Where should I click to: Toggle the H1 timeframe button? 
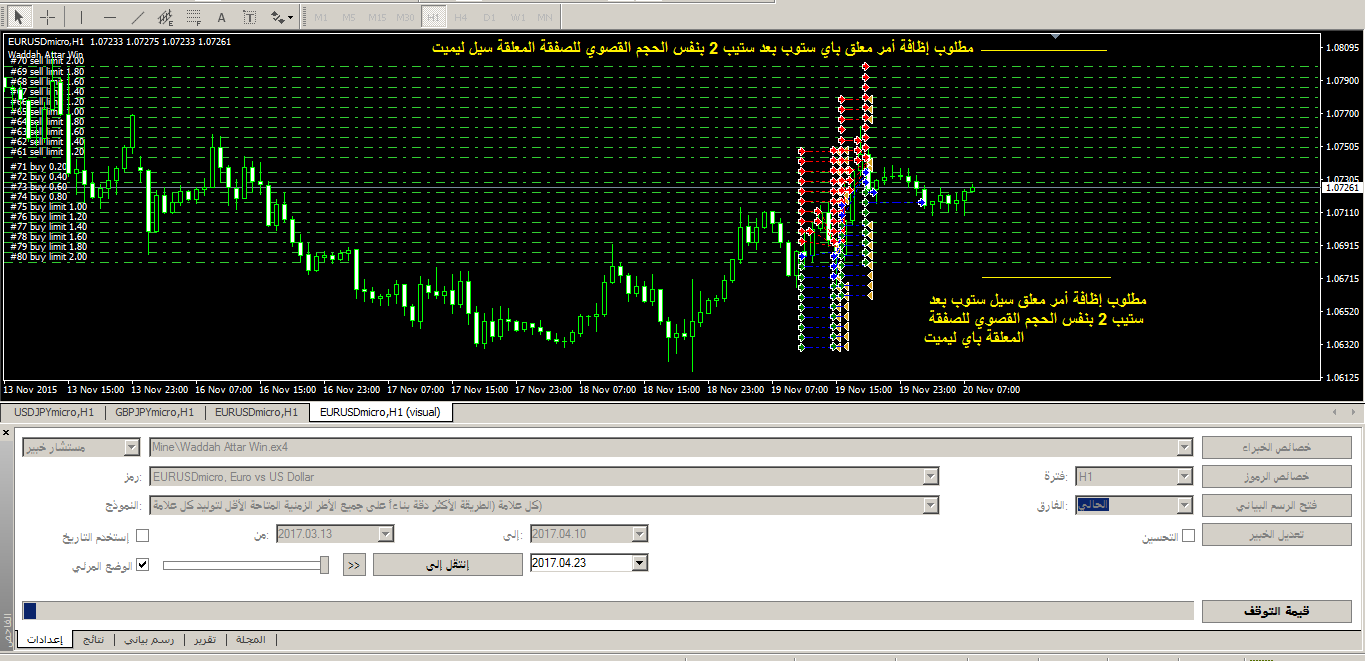coord(432,18)
